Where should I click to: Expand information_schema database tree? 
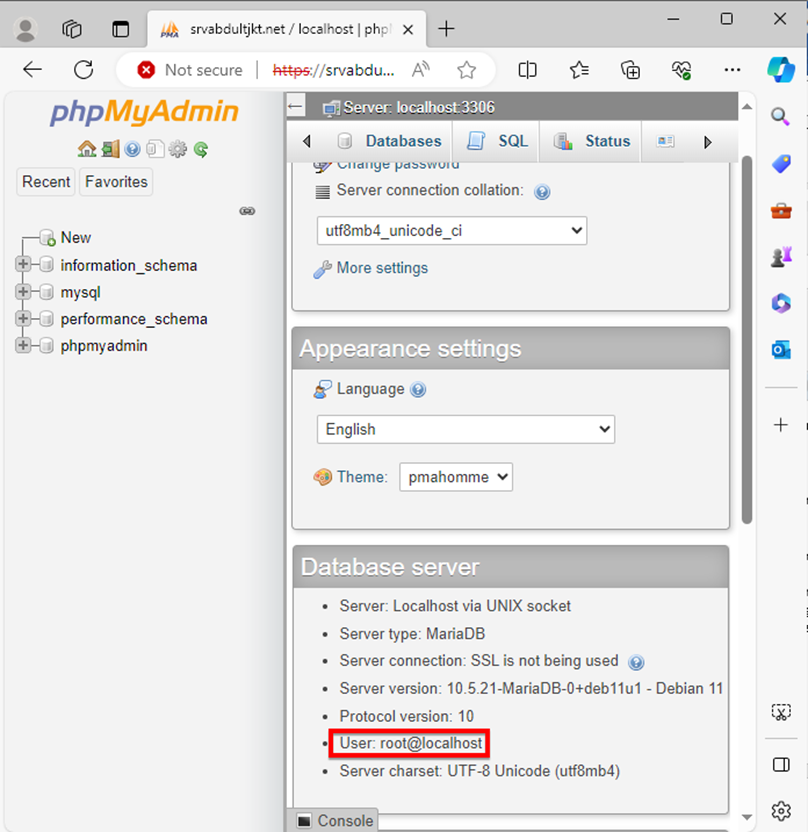click(x=23, y=264)
